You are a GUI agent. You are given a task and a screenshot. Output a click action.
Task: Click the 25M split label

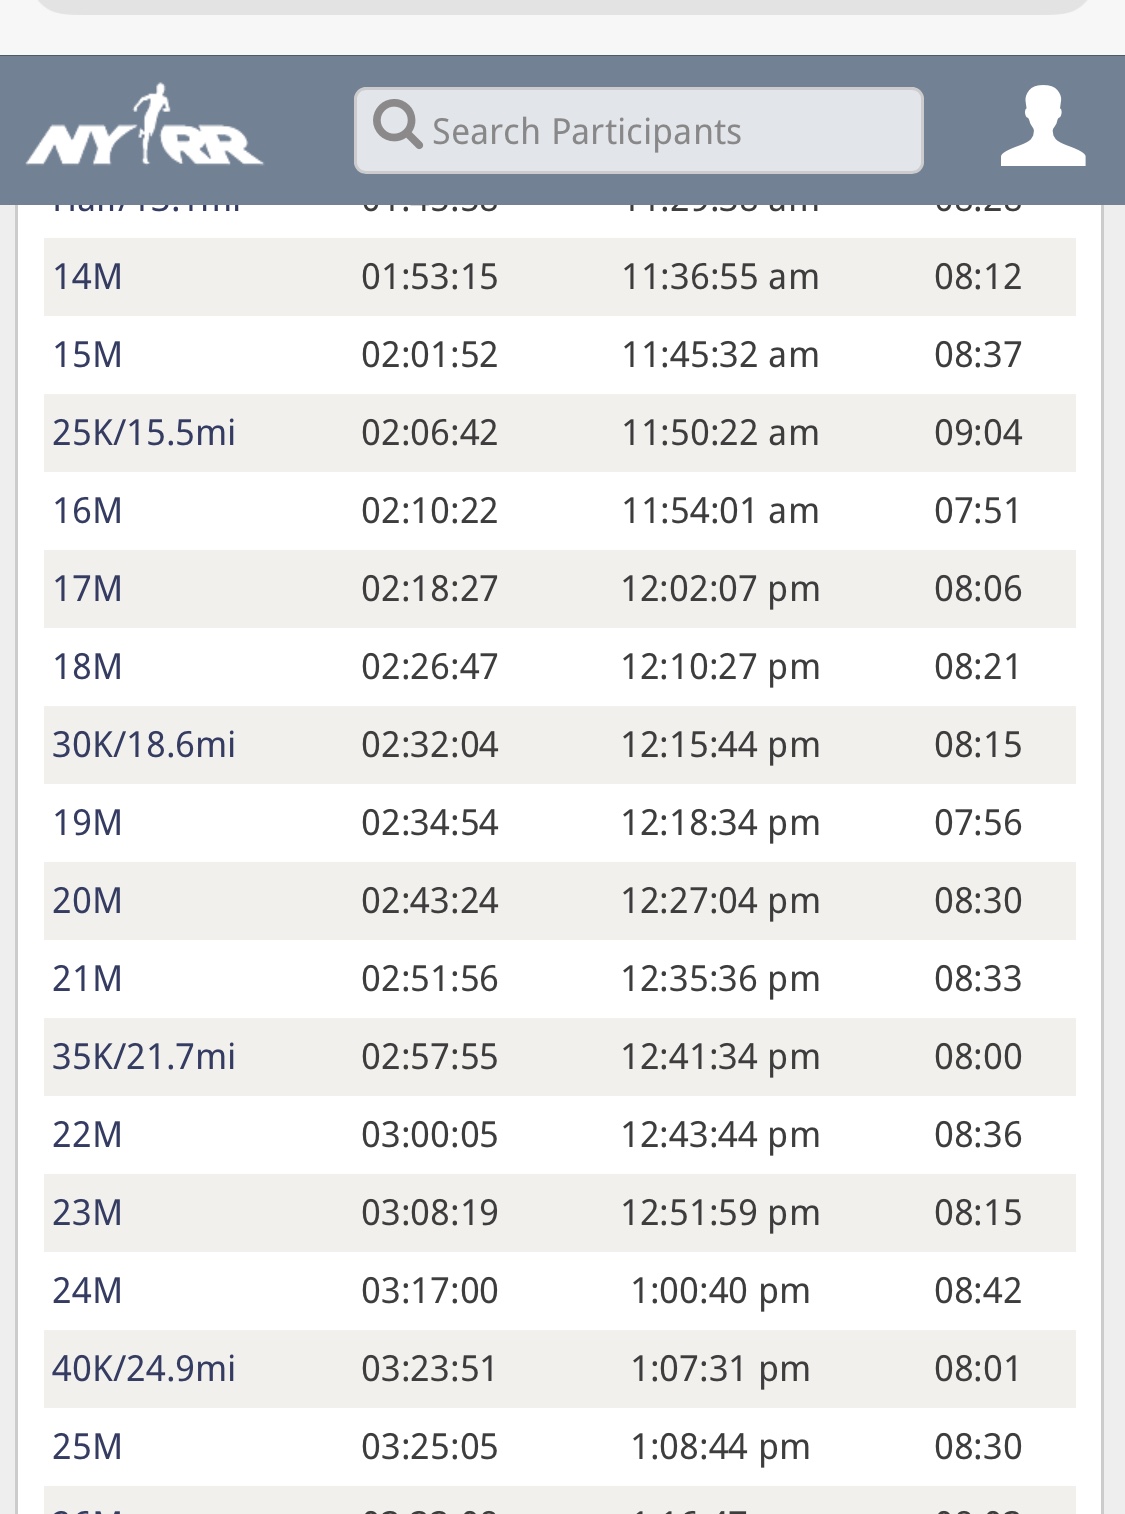pos(88,1447)
